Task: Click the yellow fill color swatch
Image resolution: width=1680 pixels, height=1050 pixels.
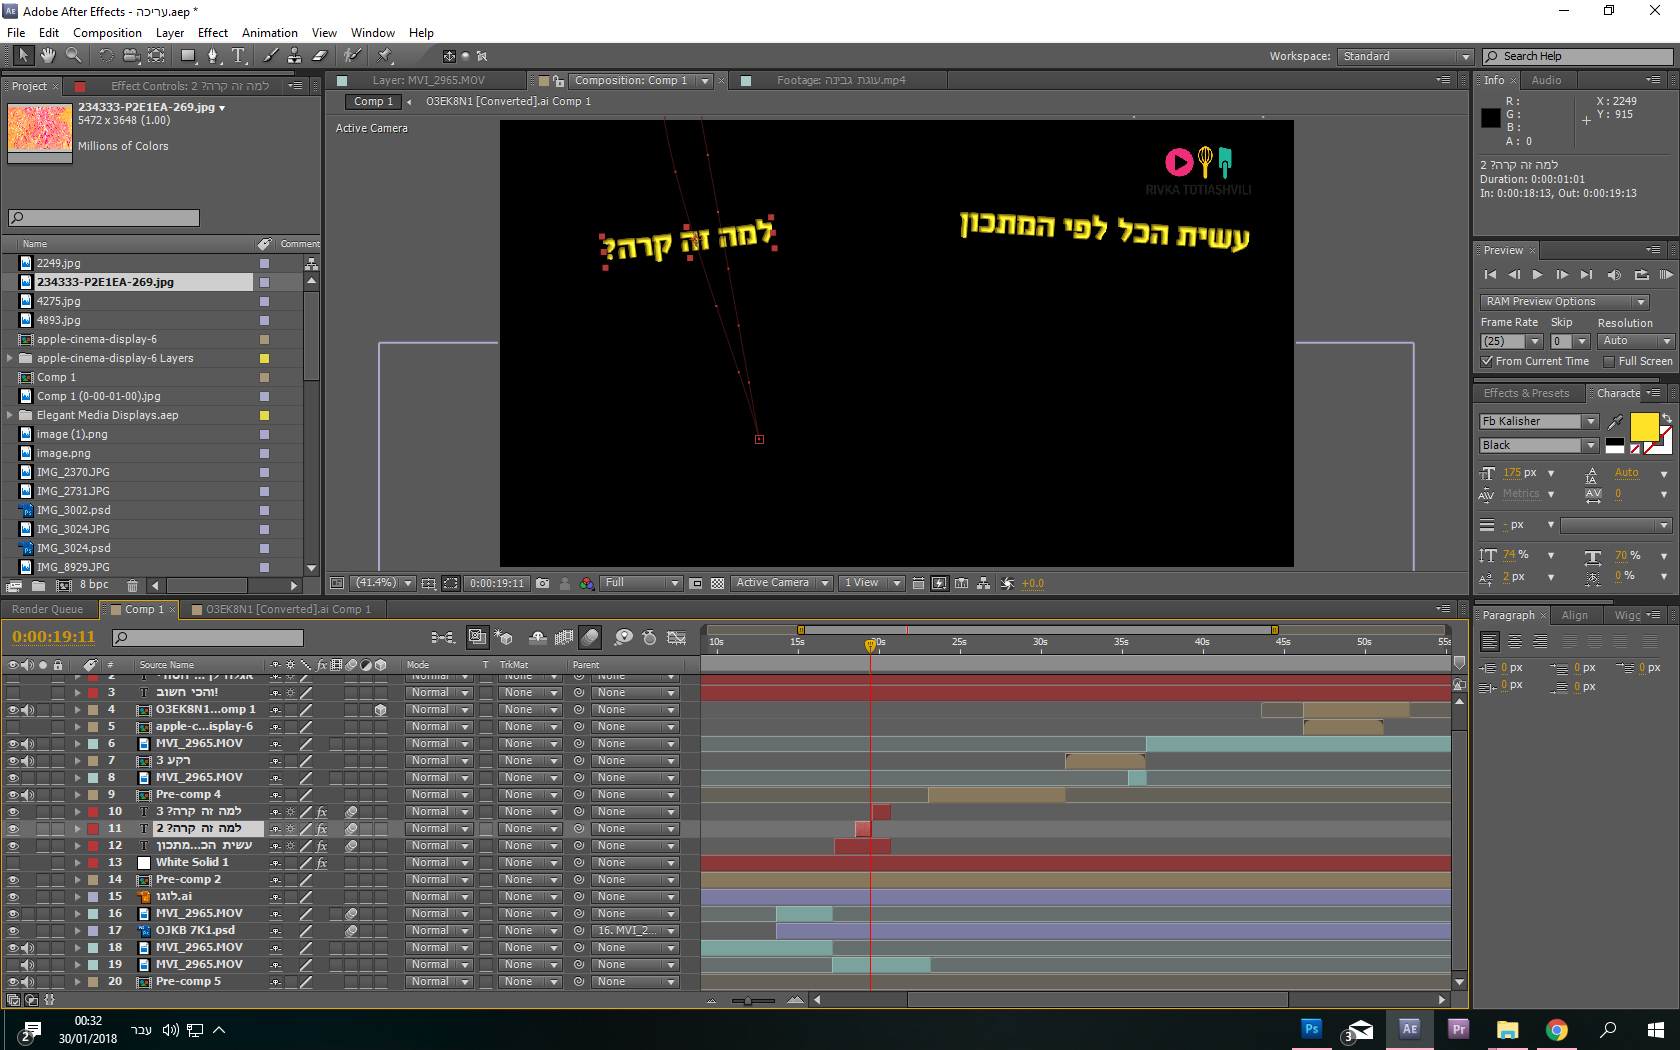Action: coord(1643,427)
